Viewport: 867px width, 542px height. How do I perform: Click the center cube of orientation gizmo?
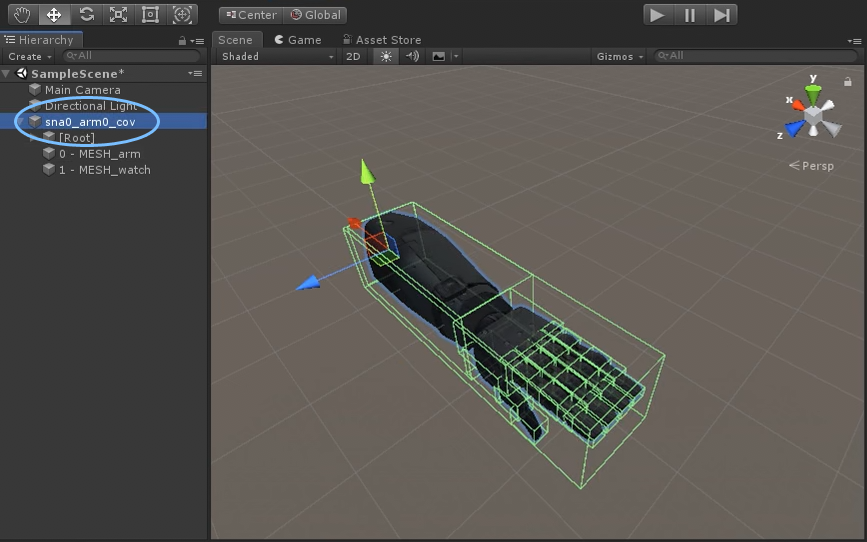click(813, 116)
